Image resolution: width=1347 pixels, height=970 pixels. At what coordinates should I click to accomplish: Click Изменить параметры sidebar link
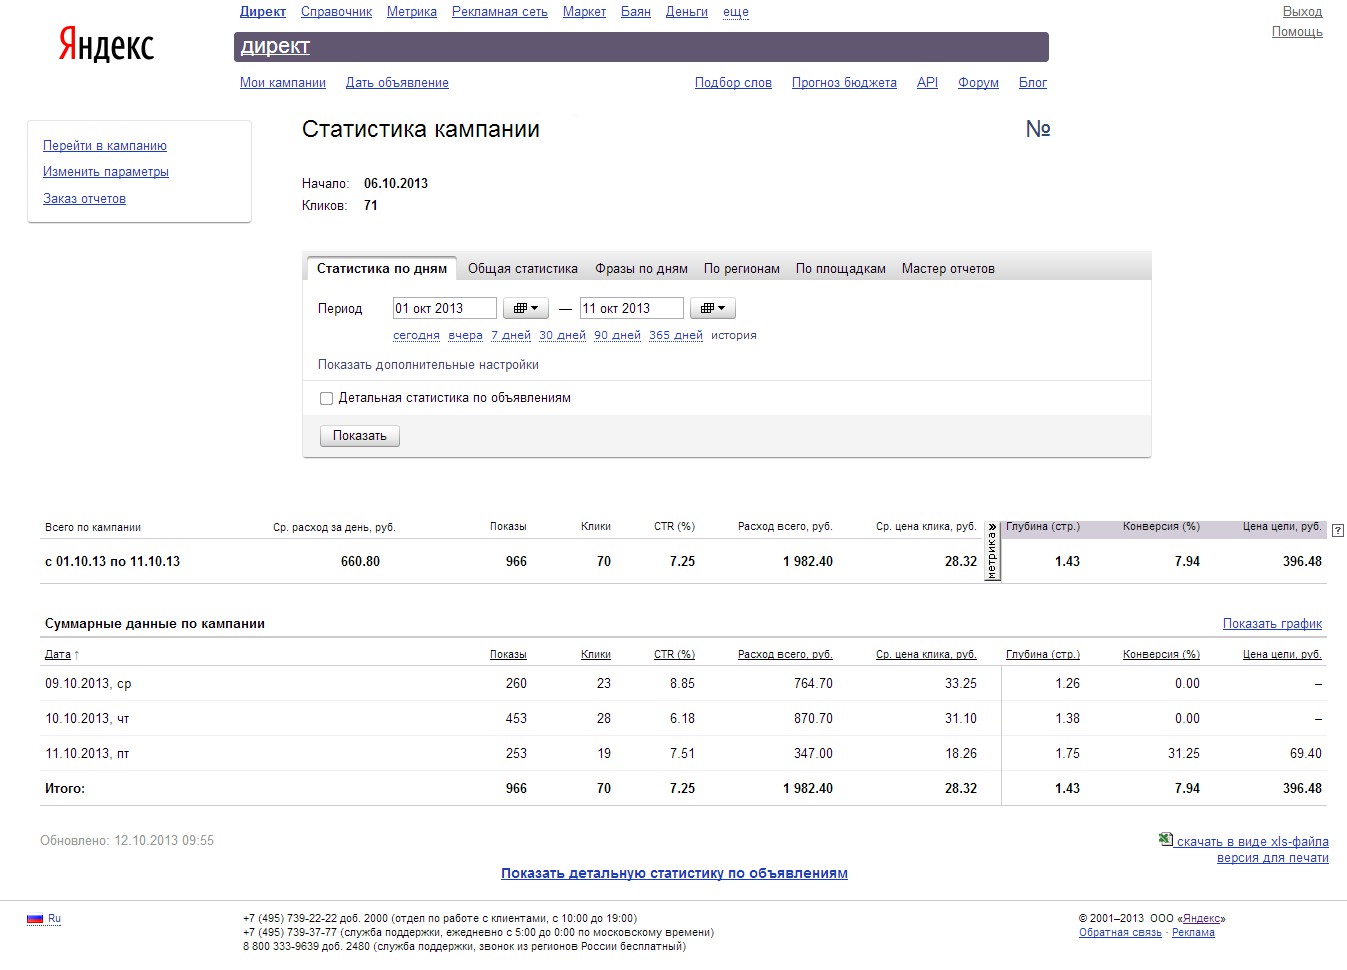click(106, 172)
